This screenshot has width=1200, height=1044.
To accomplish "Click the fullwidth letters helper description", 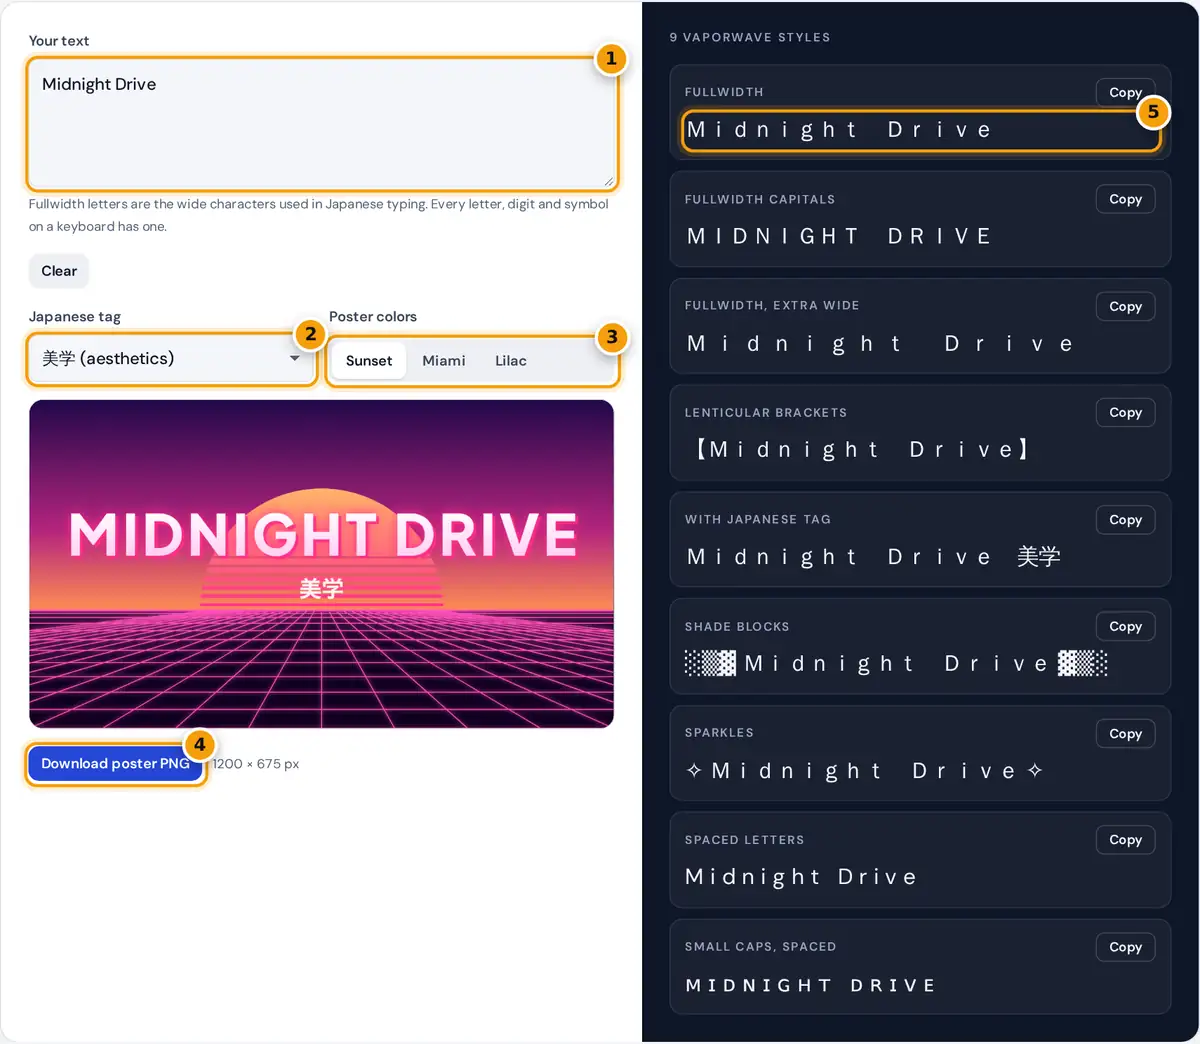I will click(x=319, y=215).
